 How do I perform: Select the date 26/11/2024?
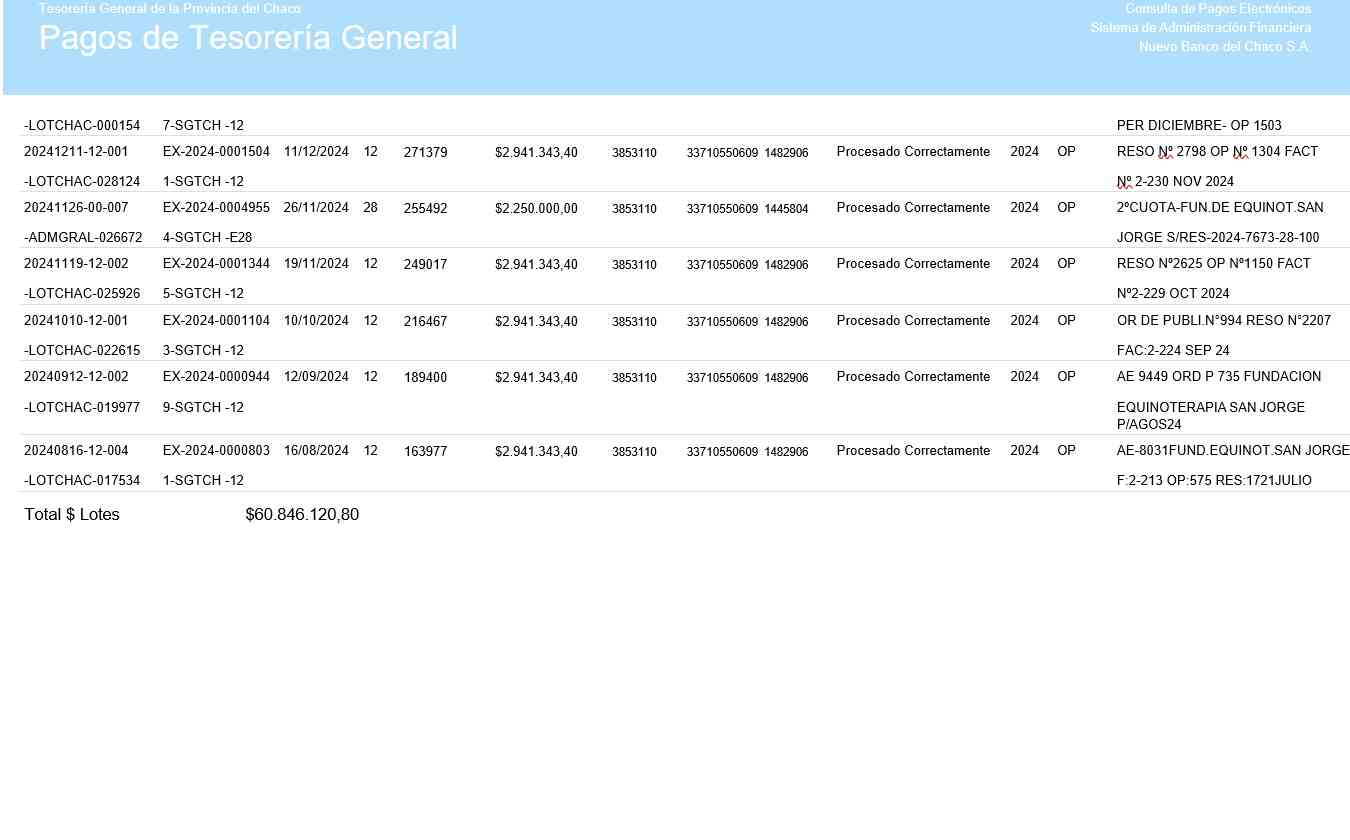(x=316, y=208)
